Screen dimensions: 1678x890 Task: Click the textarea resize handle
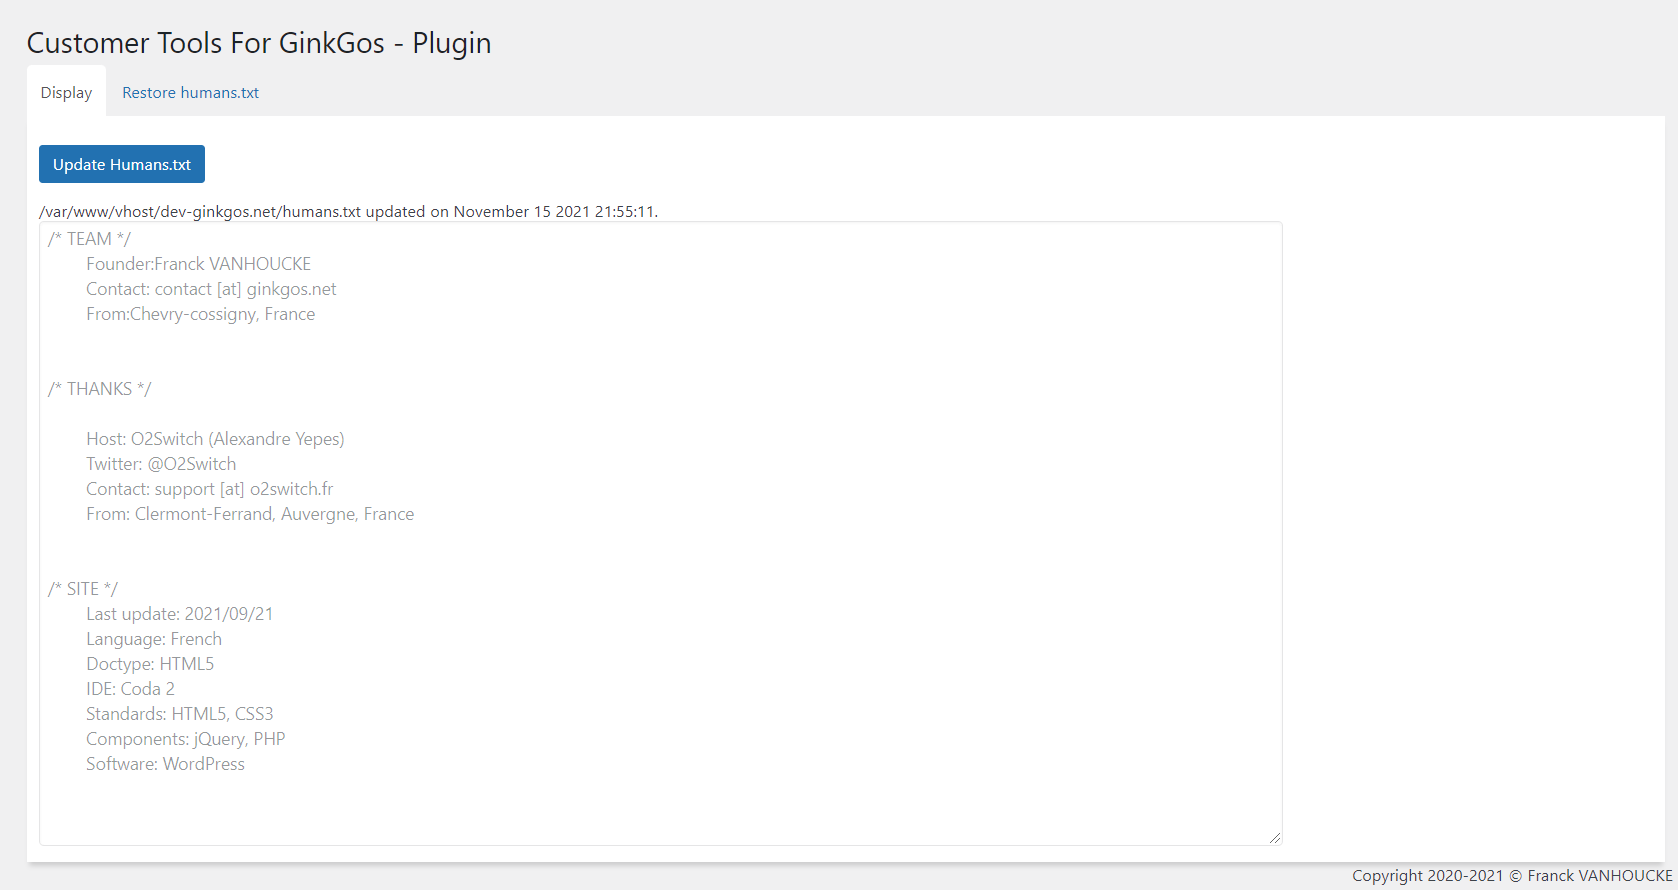pyautogui.click(x=1274, y=838)
